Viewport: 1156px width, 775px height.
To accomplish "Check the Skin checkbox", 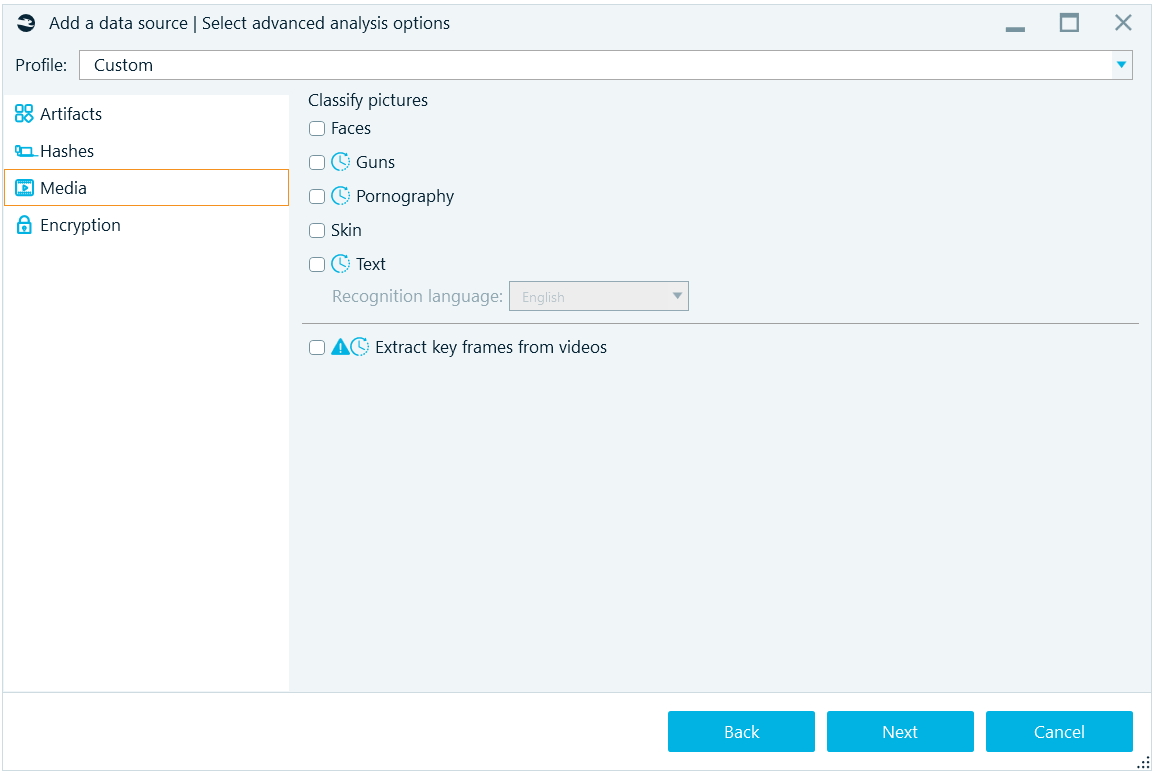I will point(317,230).
